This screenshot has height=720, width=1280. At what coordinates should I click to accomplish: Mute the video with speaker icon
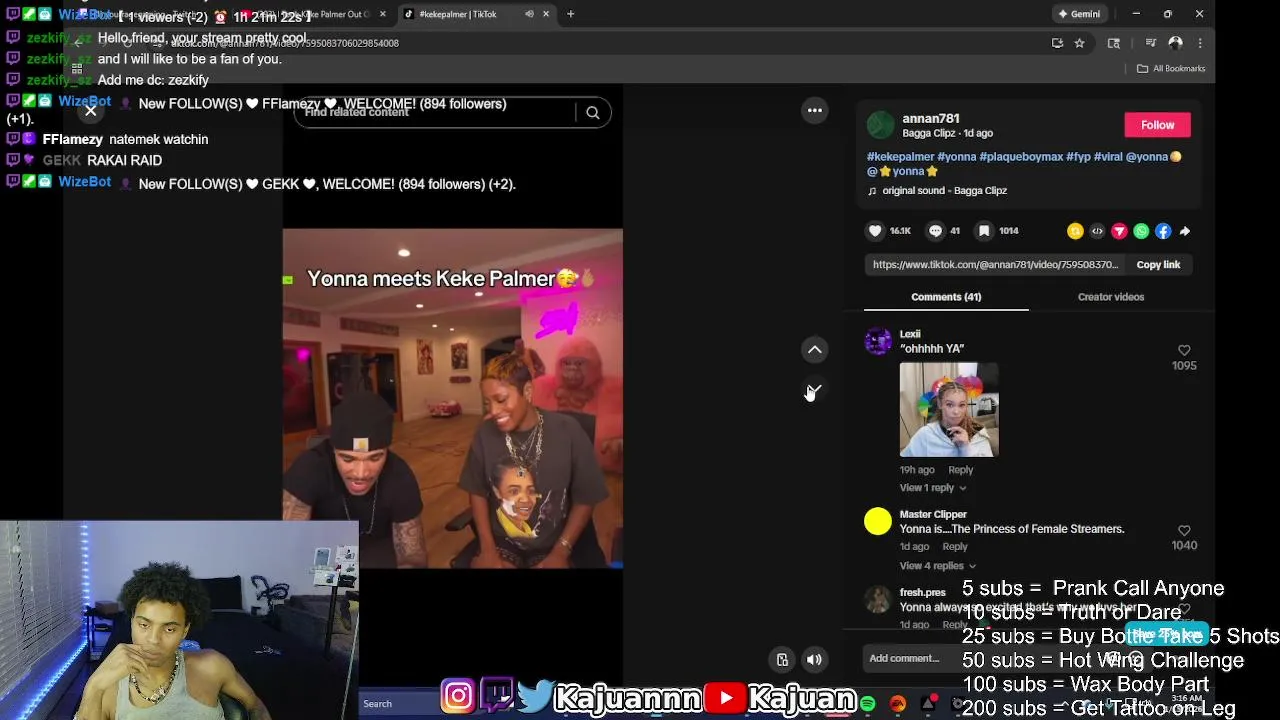tap(814, 659)
